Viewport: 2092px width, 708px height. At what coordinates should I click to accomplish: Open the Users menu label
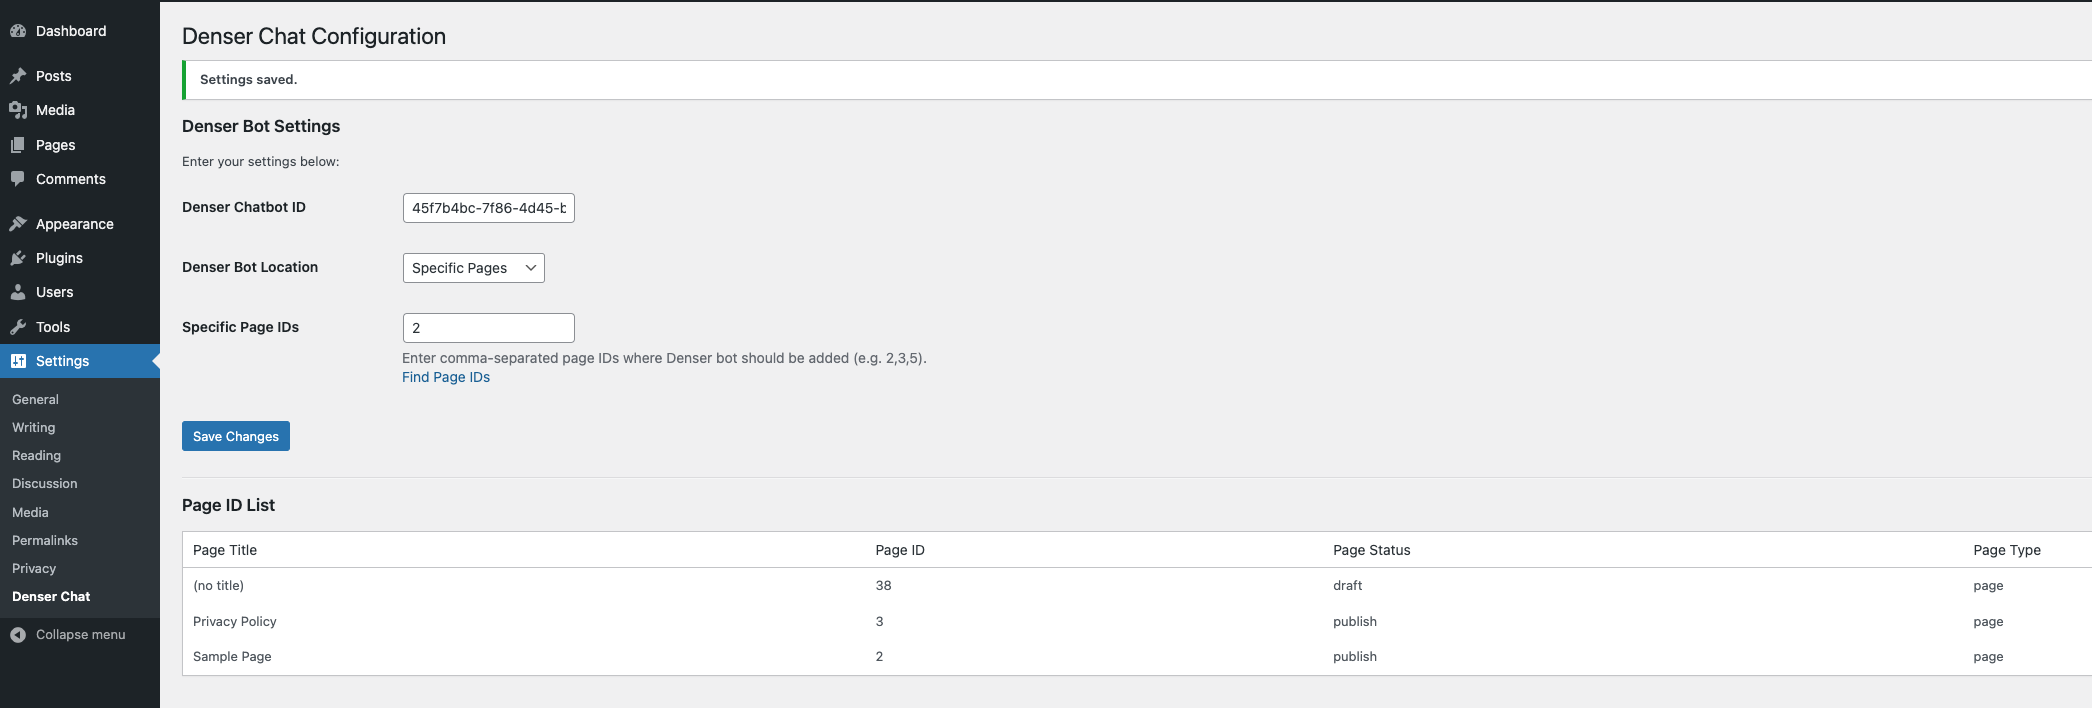pos(55,292)
